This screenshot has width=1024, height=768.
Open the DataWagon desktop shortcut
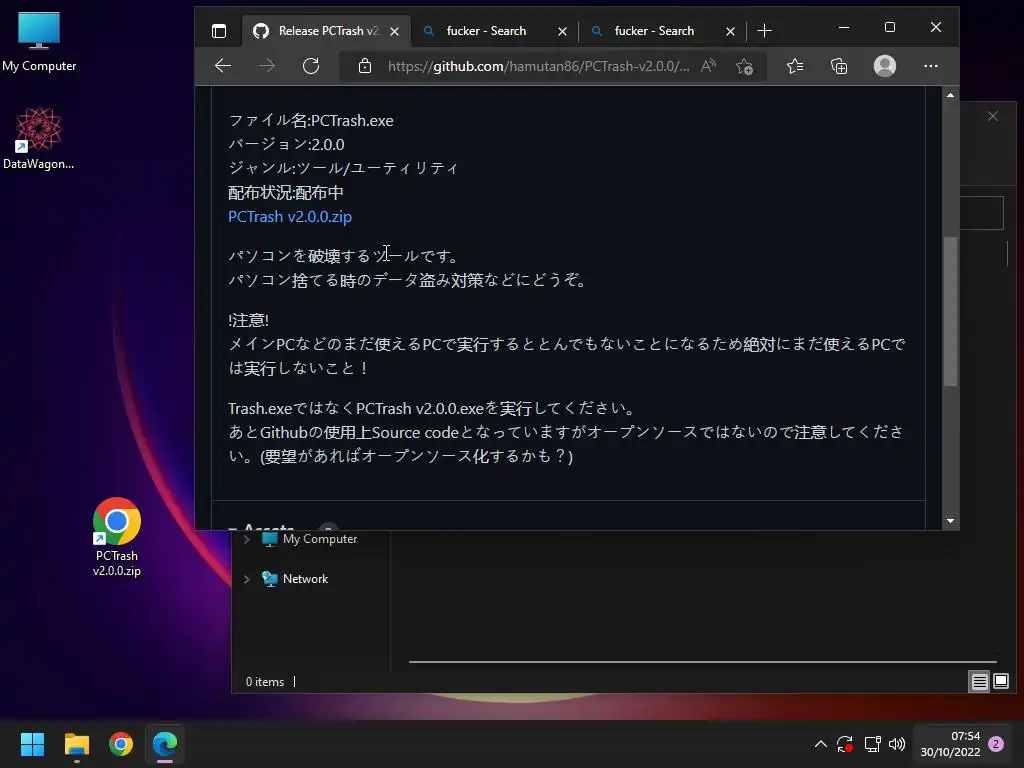tap(39, 138)
